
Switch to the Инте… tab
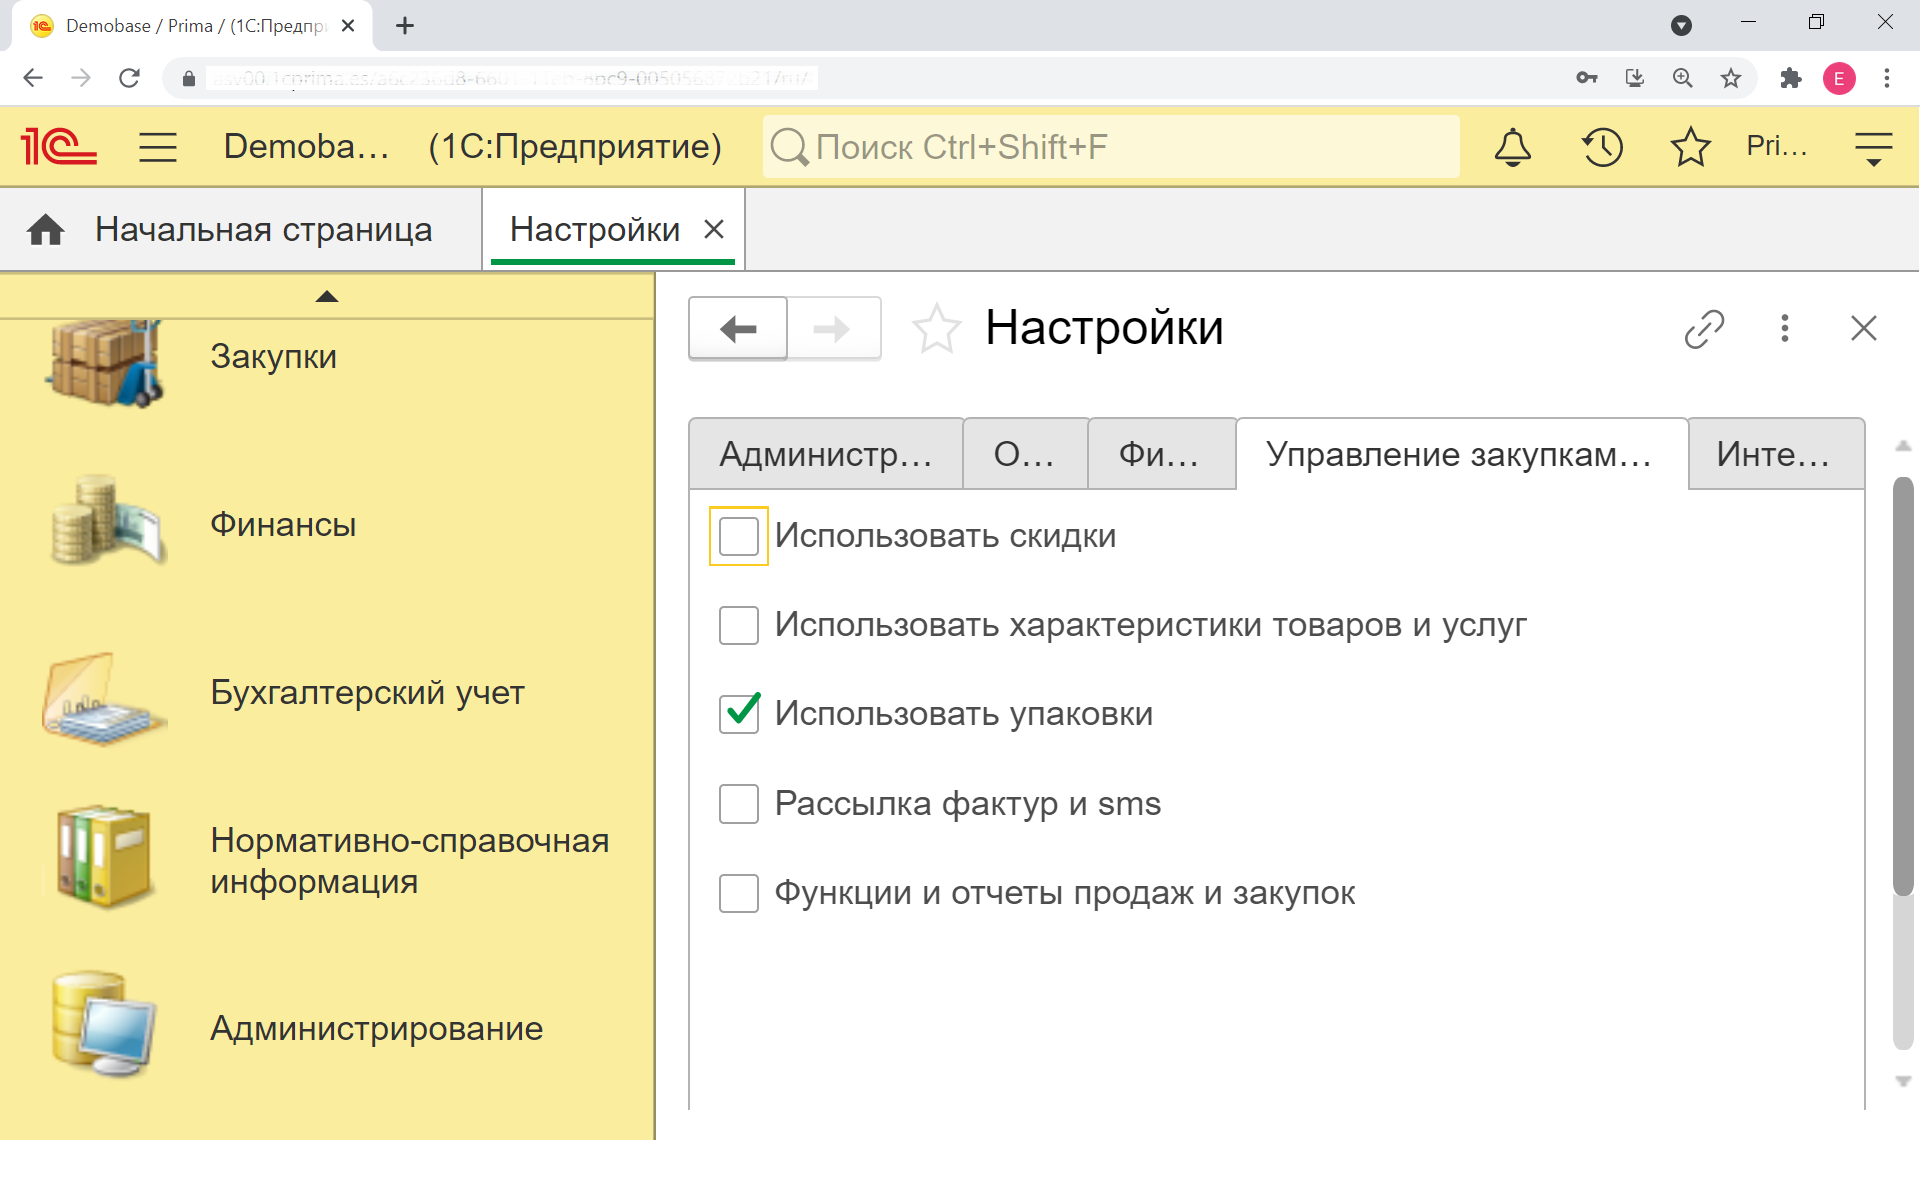1774,455
